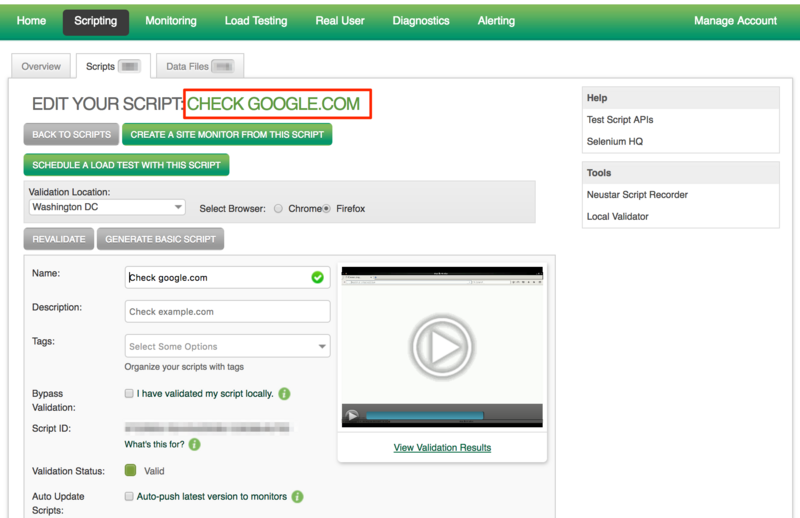Click Revalidate button
This screenshot has width=800, height=518.
pyautogui.click(x=59, y=239)
